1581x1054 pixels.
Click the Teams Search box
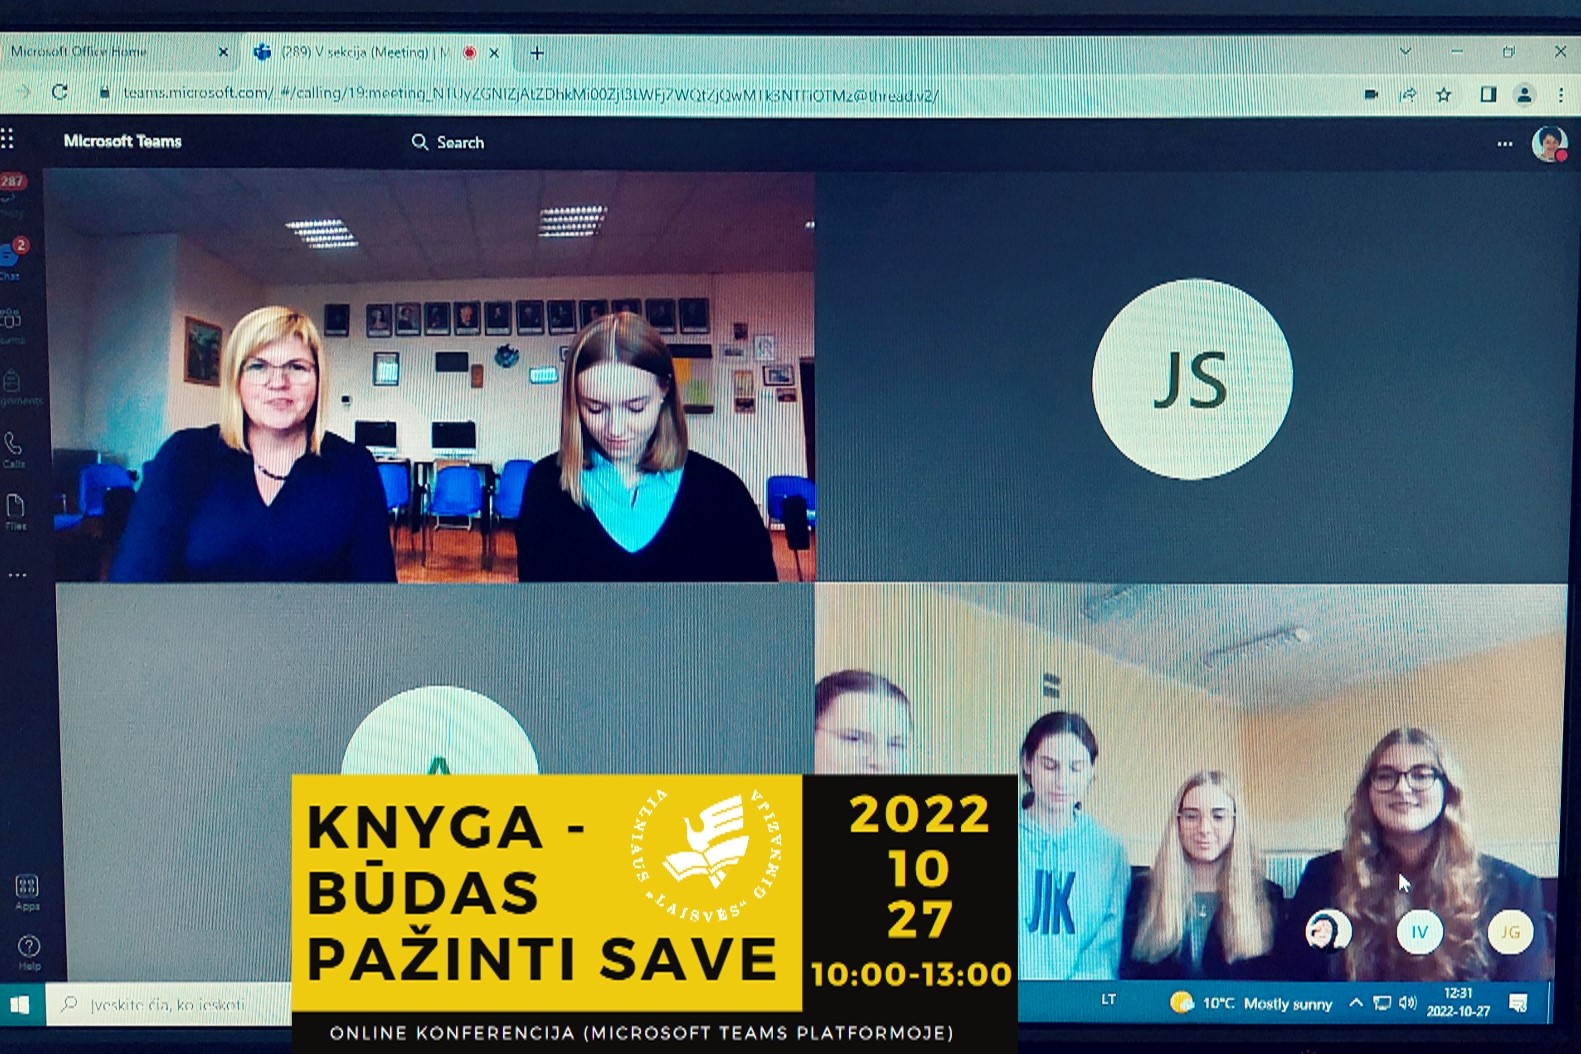[448, 143]
